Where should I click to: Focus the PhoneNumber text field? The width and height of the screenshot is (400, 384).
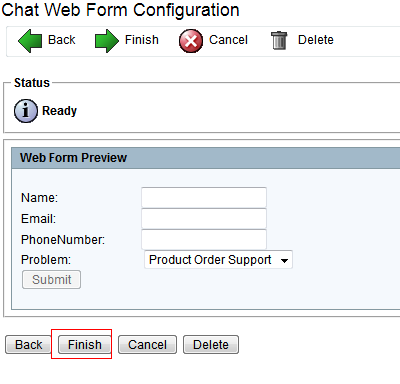(x=204, y=239)
